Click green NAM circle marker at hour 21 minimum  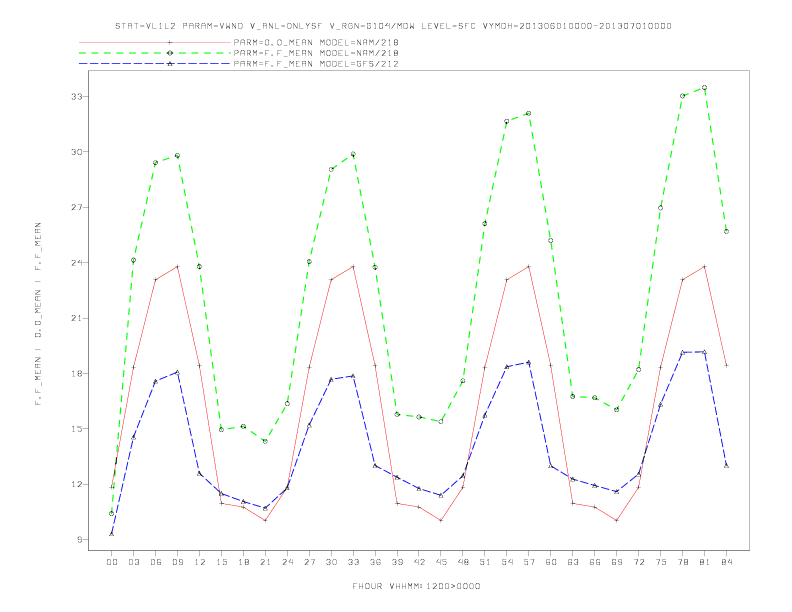(265, 441)
